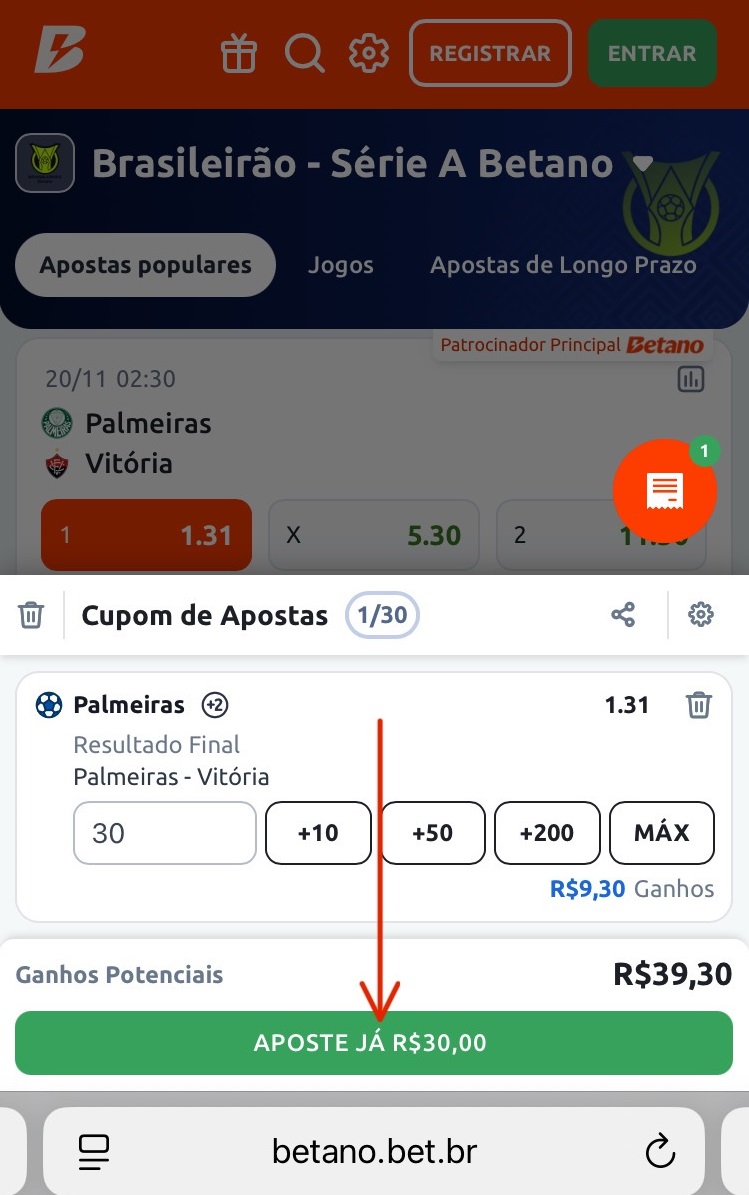
Task: Open the gift promotions icon
Action: 238,53
